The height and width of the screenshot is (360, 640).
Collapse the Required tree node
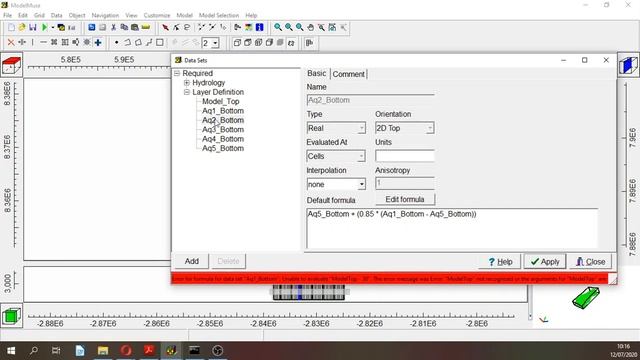click(177, 73)
